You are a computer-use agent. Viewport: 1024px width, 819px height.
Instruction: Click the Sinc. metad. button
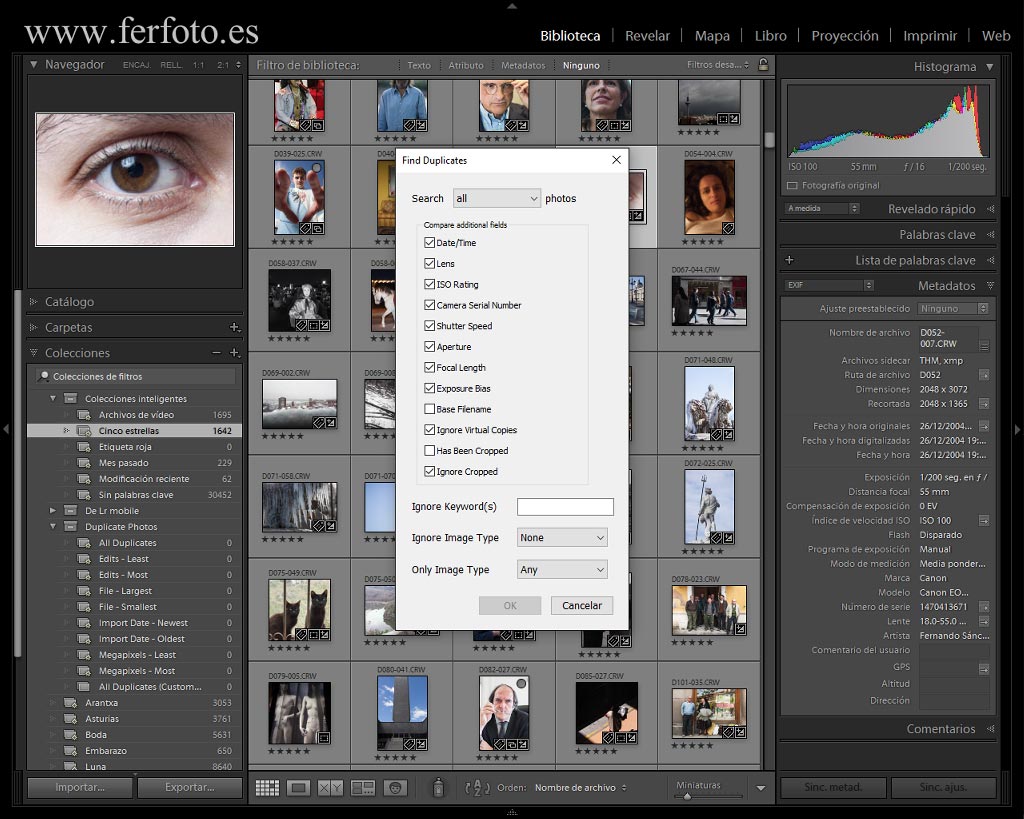pyautogui.click(x=833, y=788)
